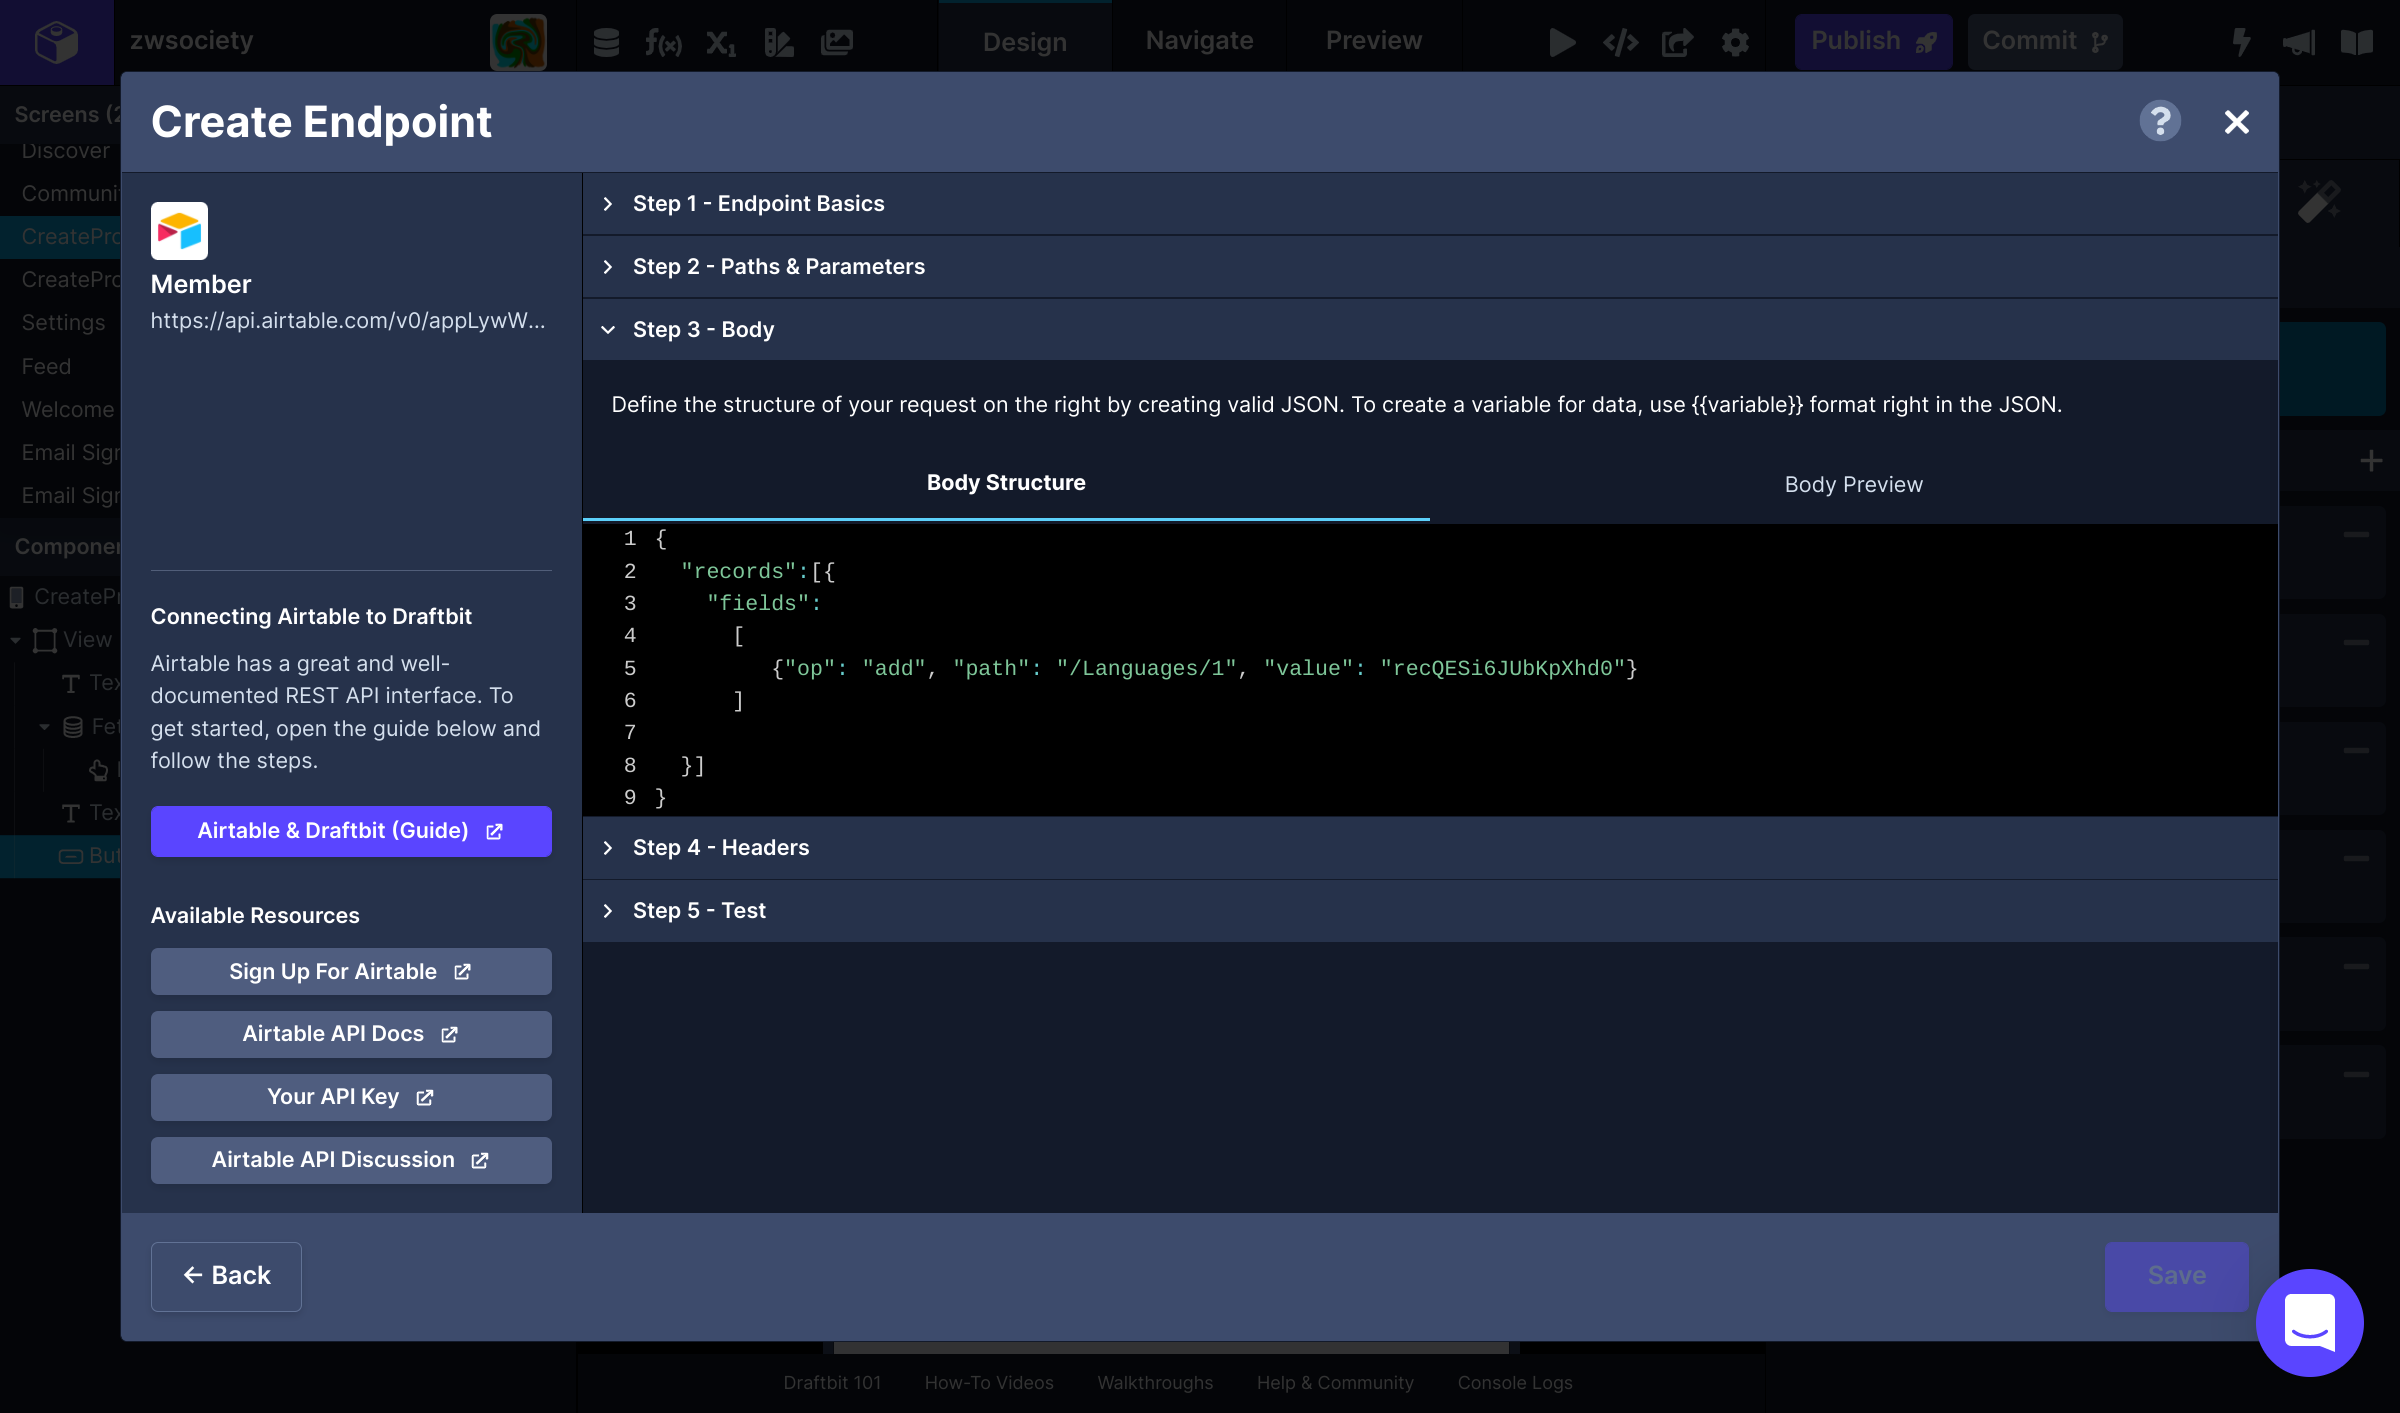Click the magic wand icon behind dialog
2400x1413 pixels.
pyautogui.click(x=2318, y=201)
